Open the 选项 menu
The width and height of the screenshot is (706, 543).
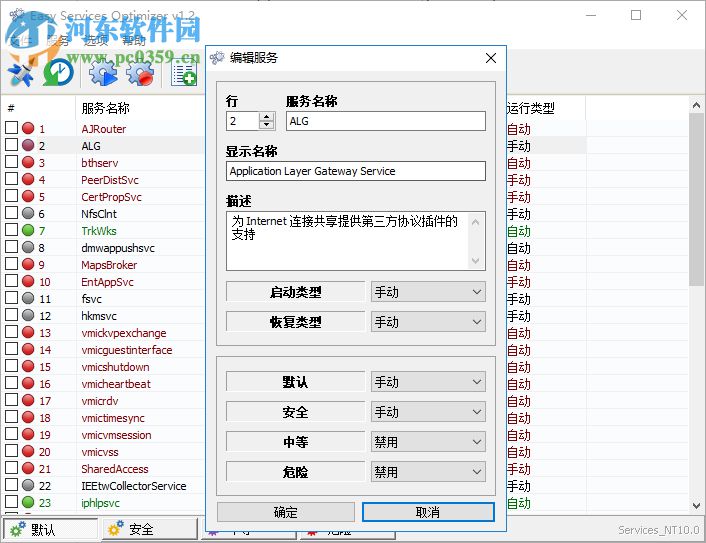click(x=96, y=41)
